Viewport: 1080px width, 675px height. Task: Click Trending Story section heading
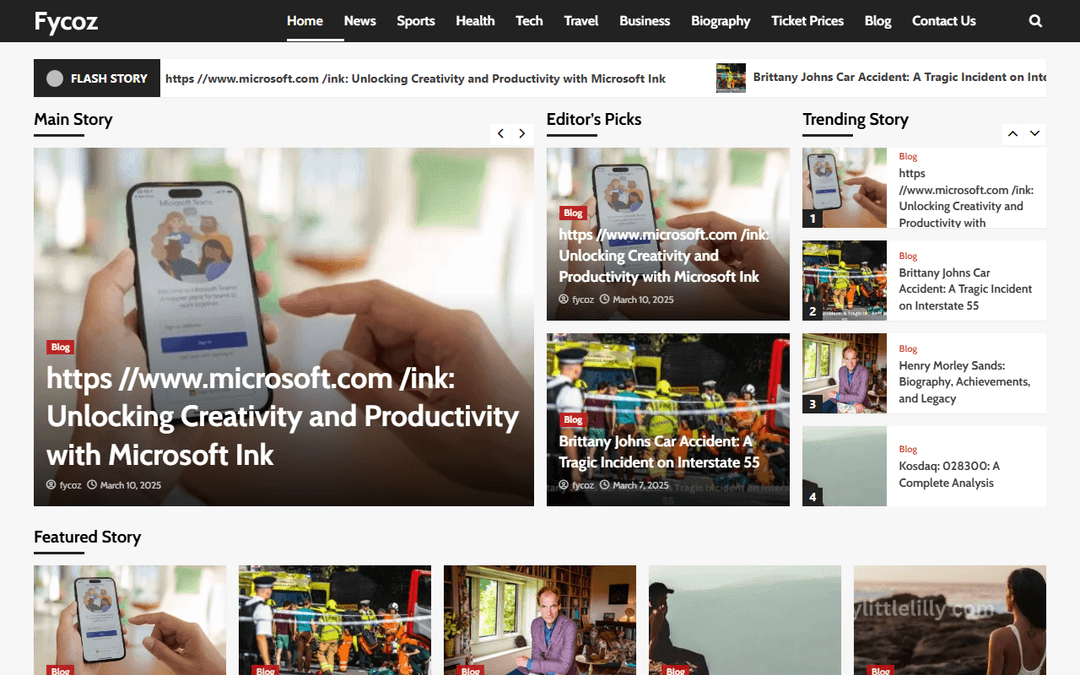(855, 119)
